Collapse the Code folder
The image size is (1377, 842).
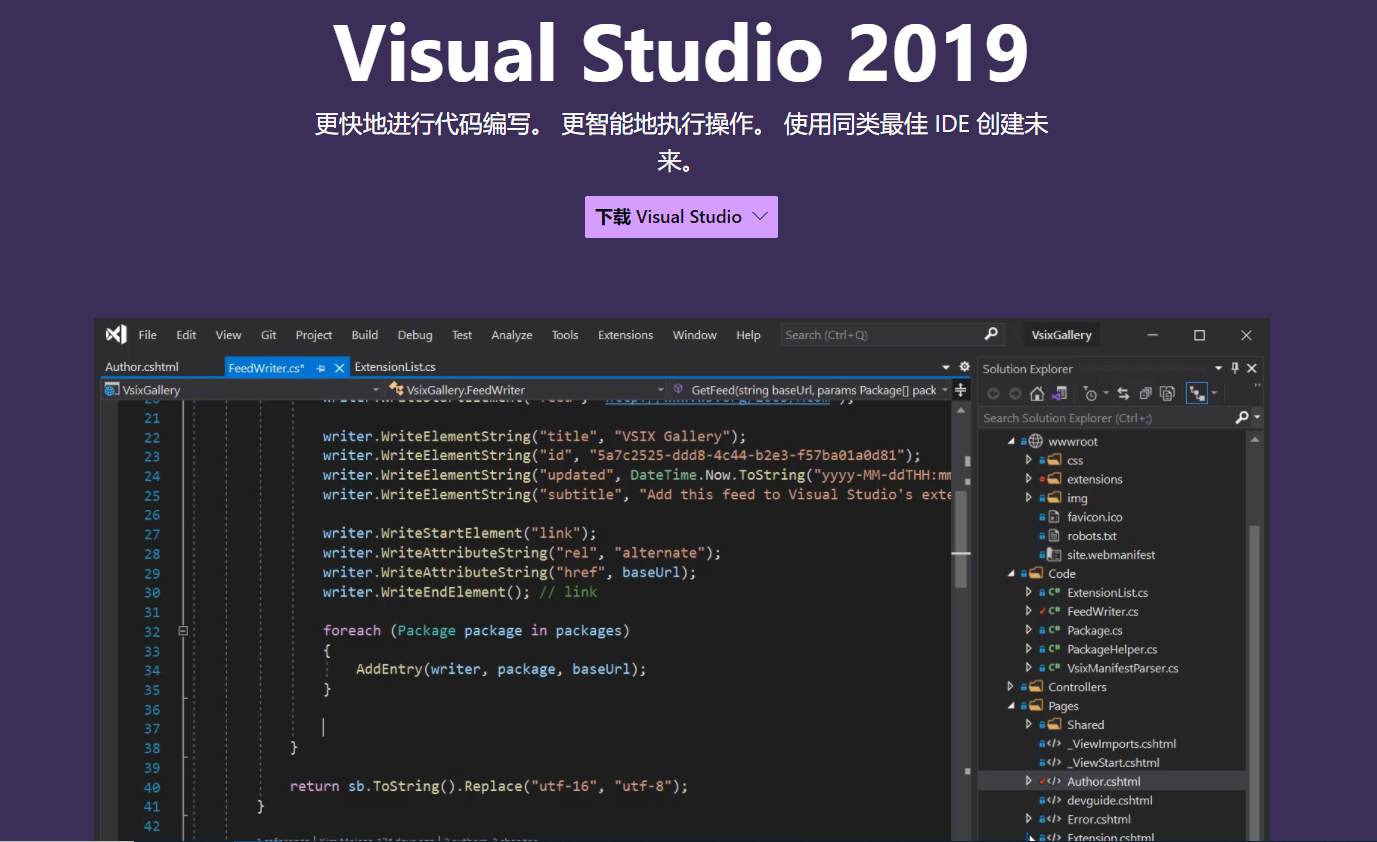(x=1011, y=574)
